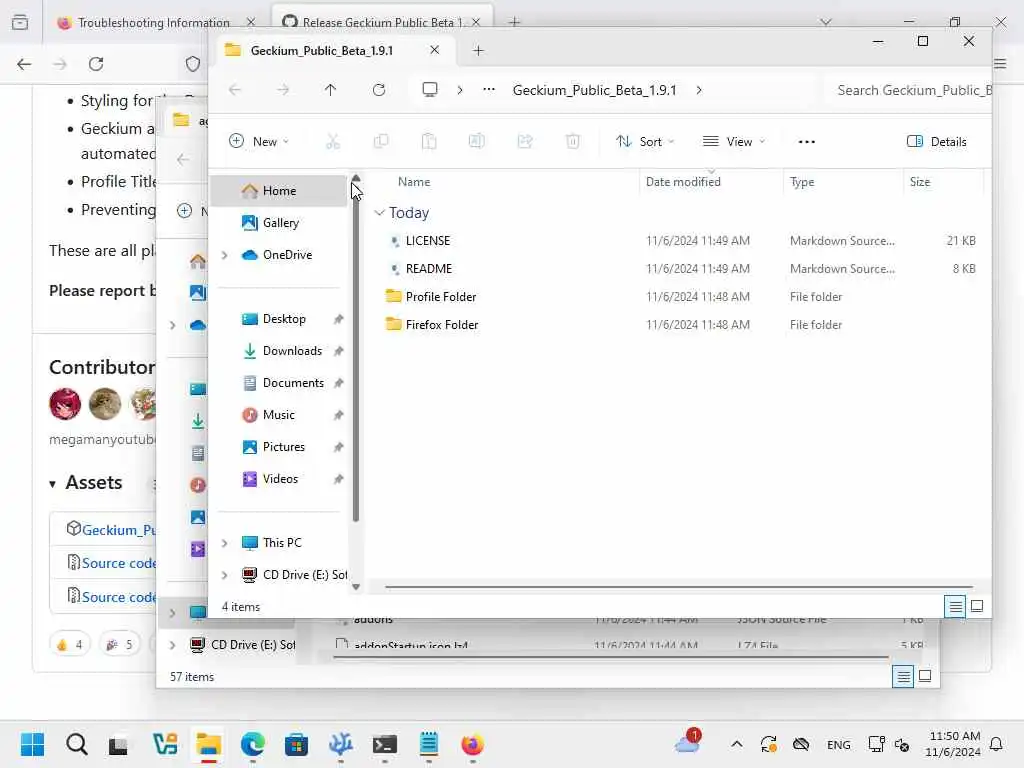Screen dimensions: 1024x768
Task: Expand the OneDrive tree node
Action: coord(225,255)
